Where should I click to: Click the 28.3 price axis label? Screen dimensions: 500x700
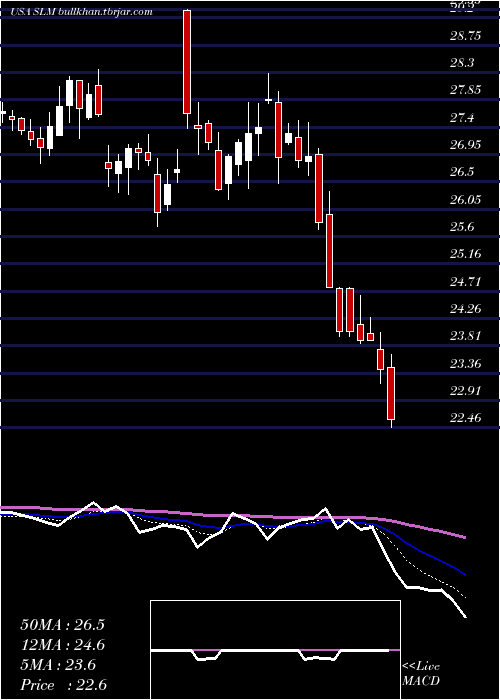tap(462, 63)
